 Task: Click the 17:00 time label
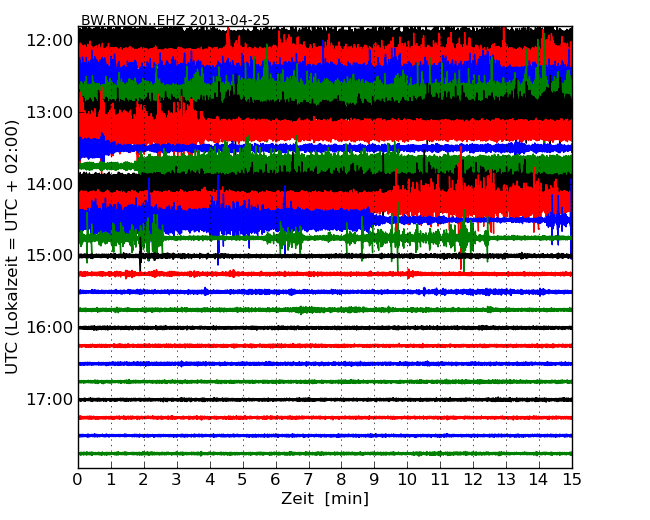point(50,399)
